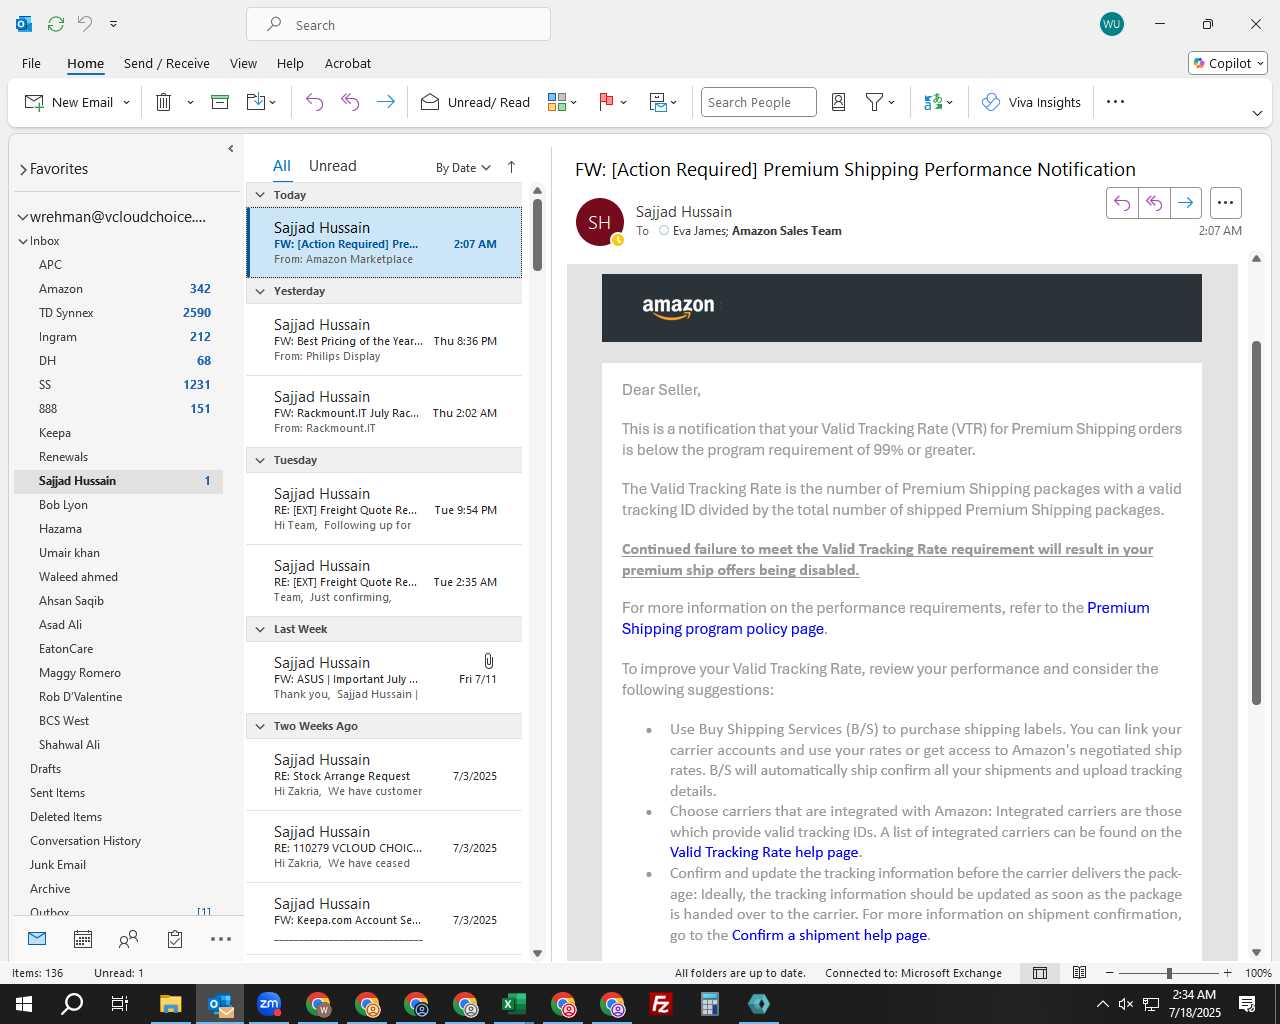Viewport: 1280px width, 1024px height.
Task: Forward from the reading pane header
Action: (1185, 203)
